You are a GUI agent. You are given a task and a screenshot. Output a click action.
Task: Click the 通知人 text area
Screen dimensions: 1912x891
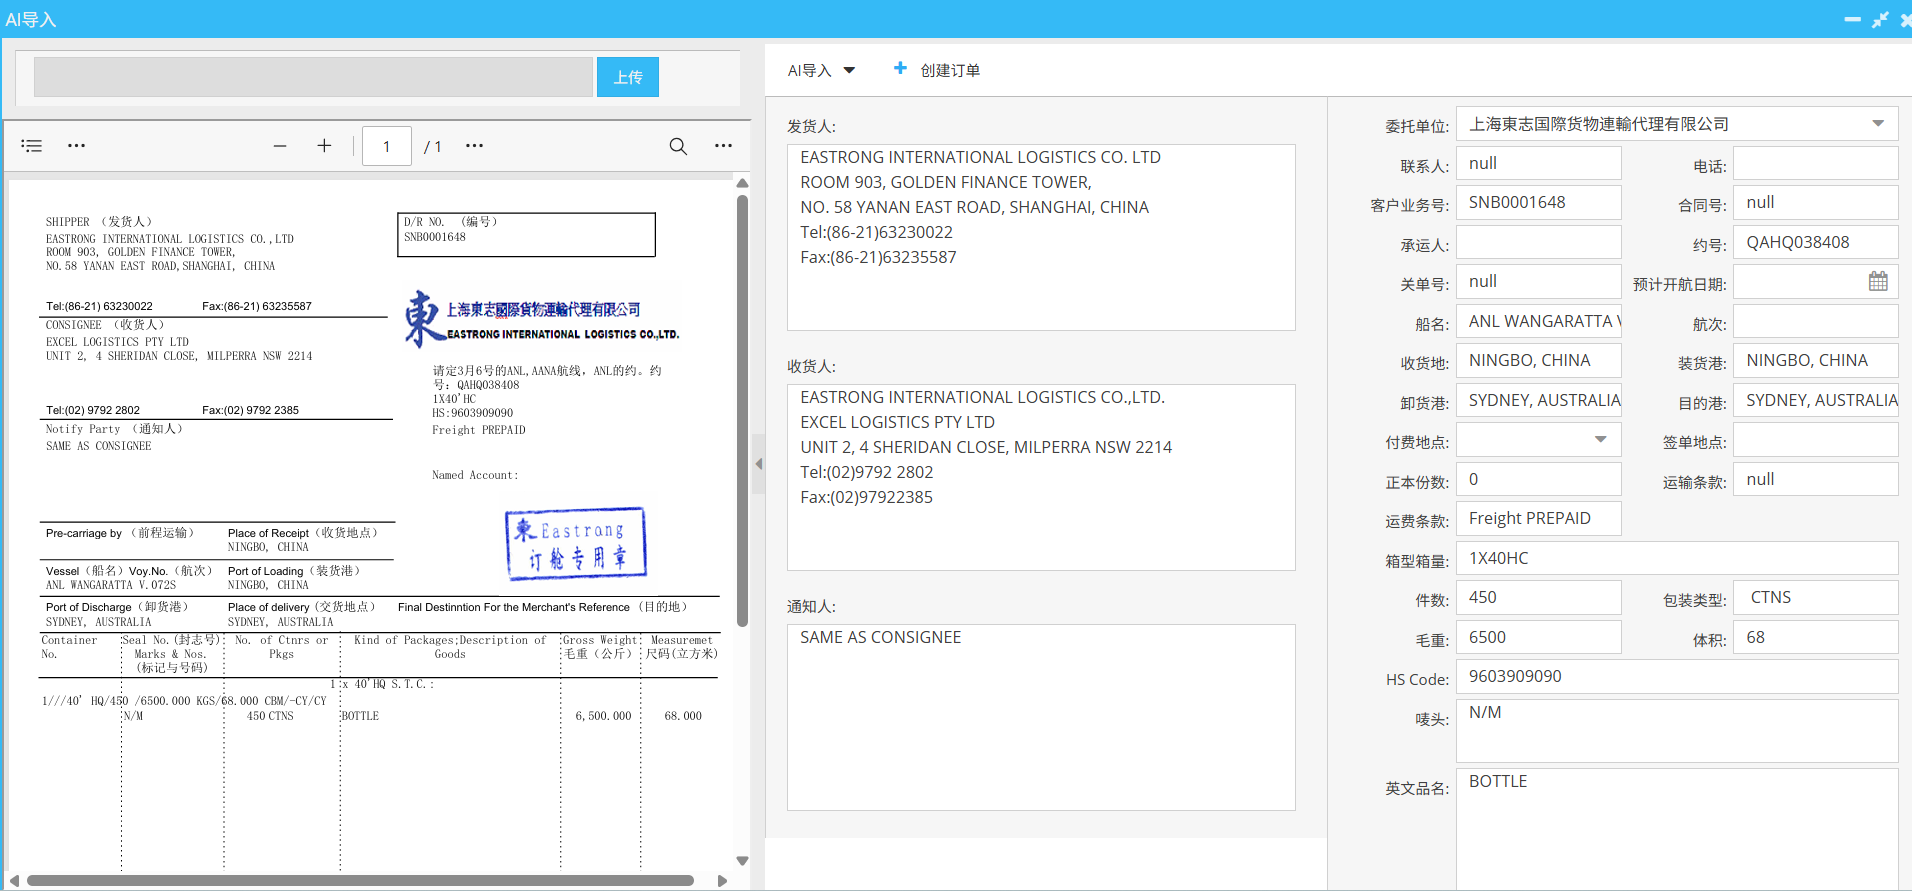(x=1041, y=717)
